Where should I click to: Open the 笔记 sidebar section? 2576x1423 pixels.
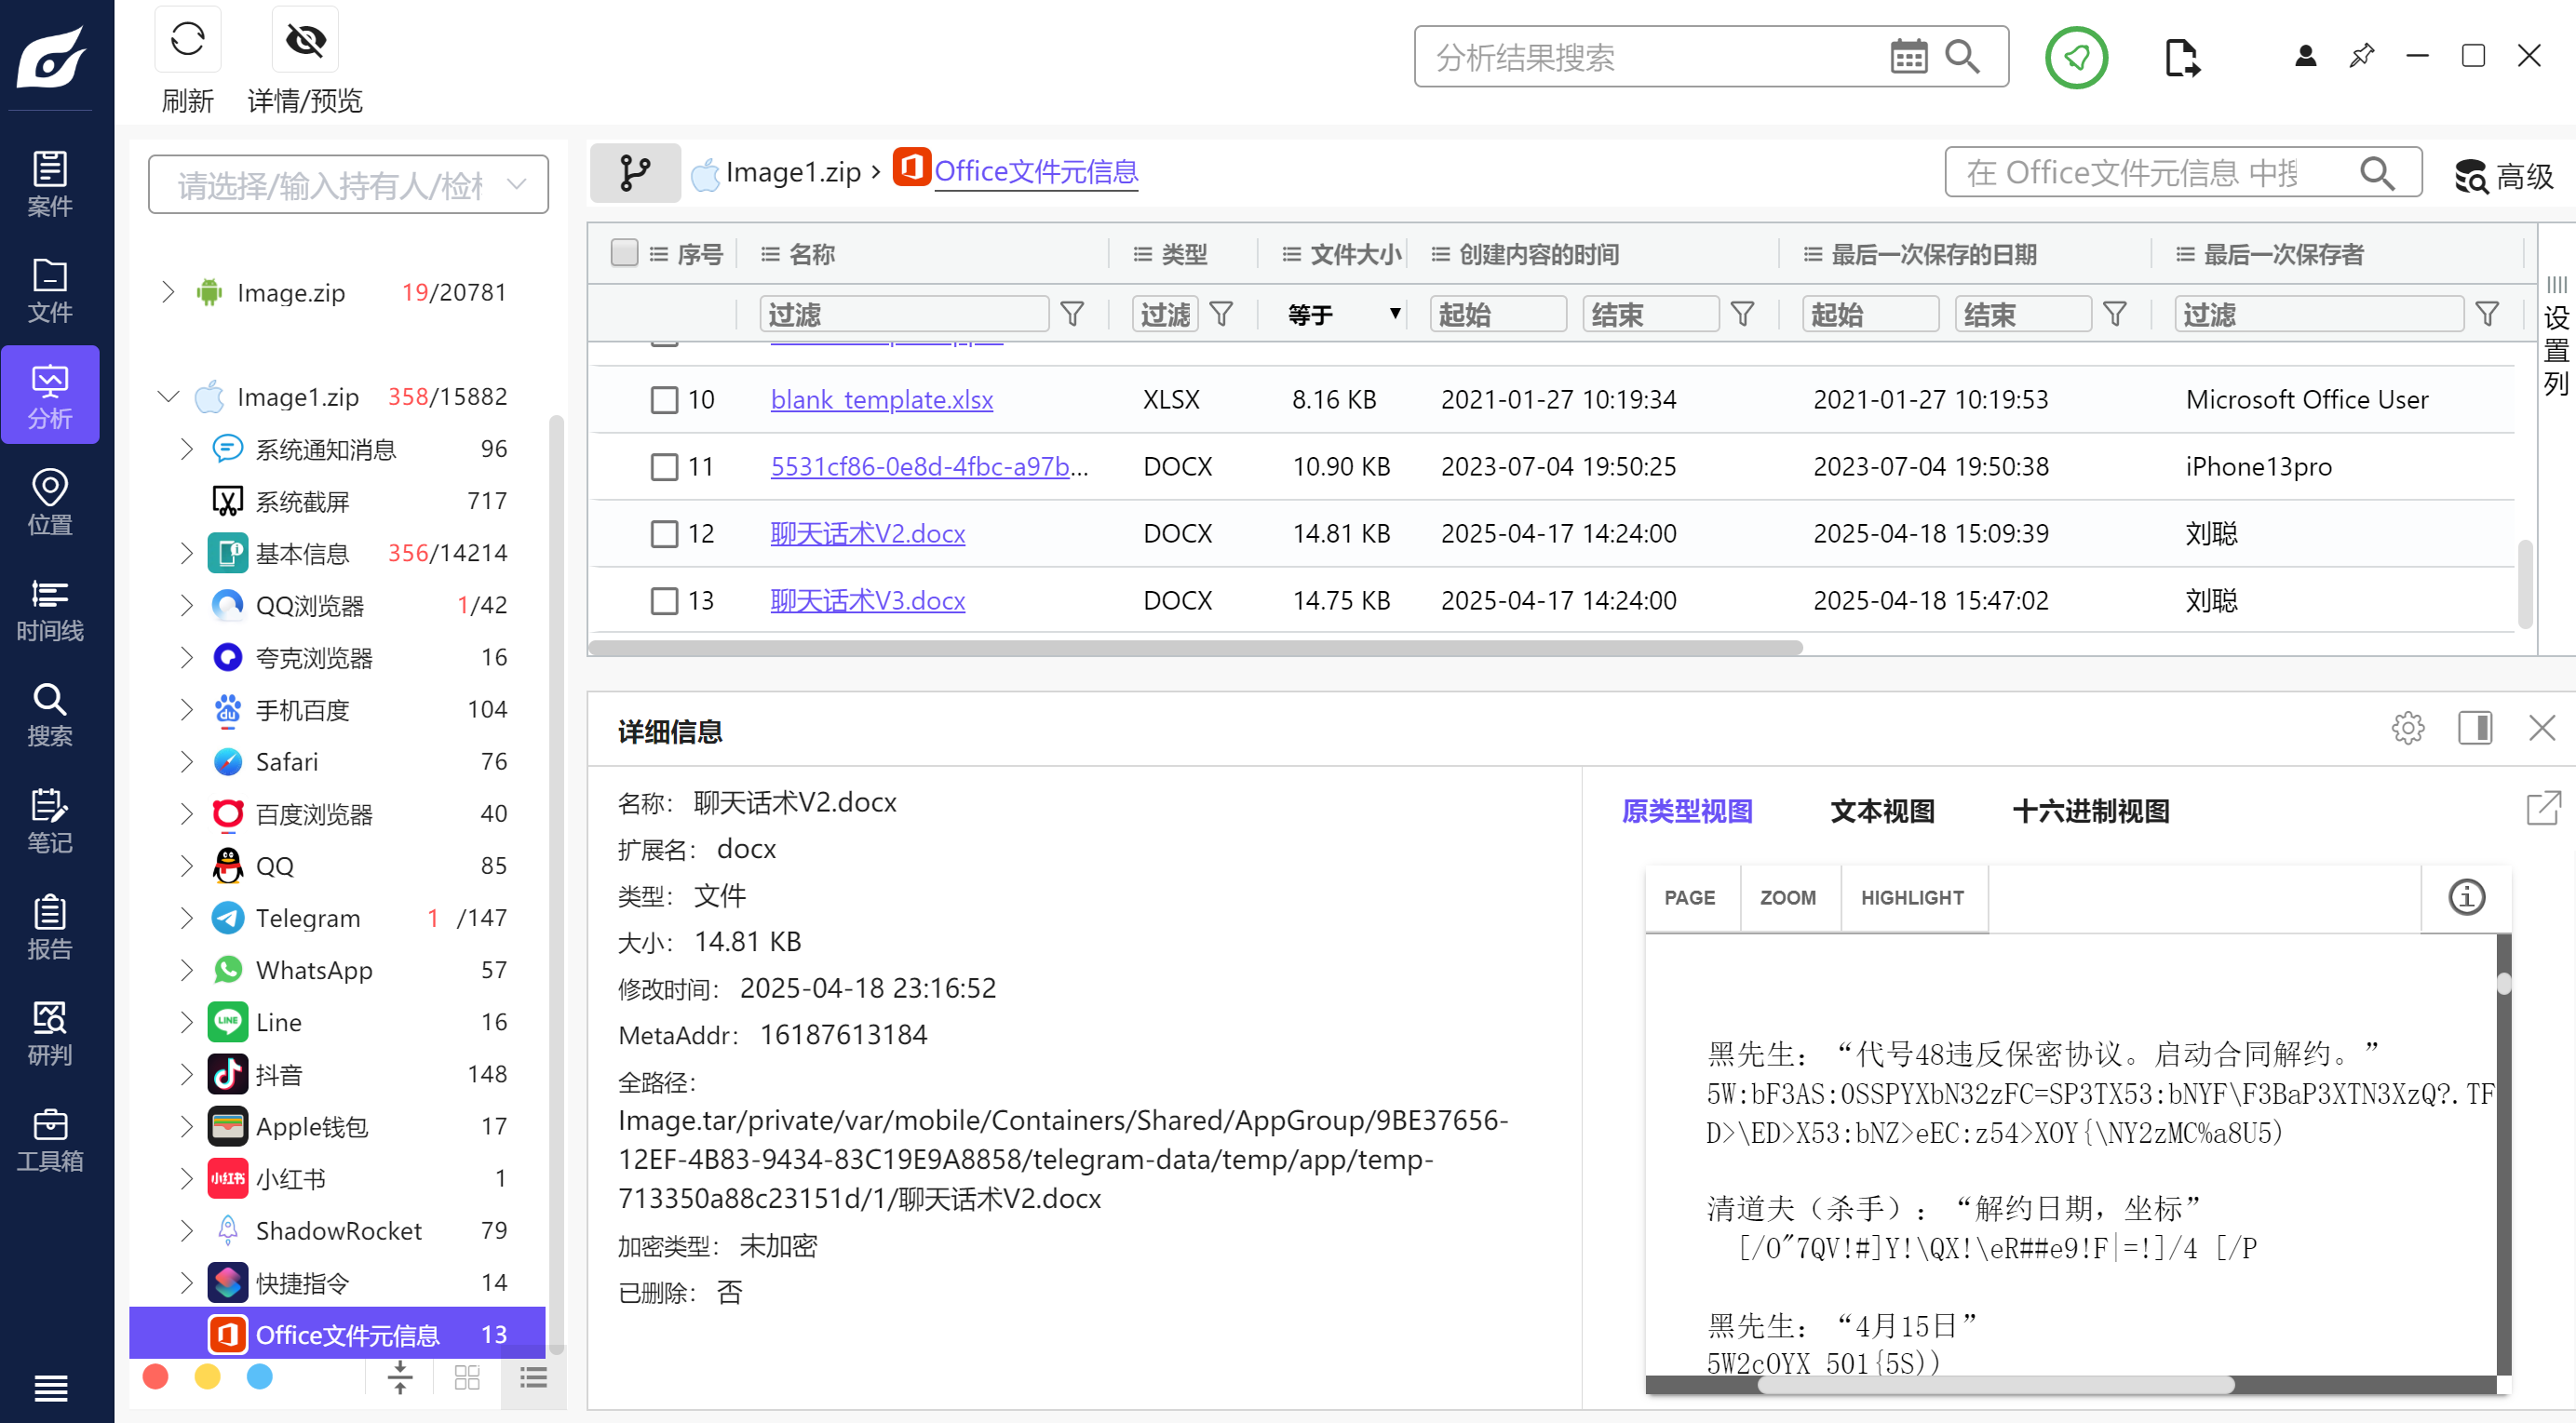[x=50, y=820]
